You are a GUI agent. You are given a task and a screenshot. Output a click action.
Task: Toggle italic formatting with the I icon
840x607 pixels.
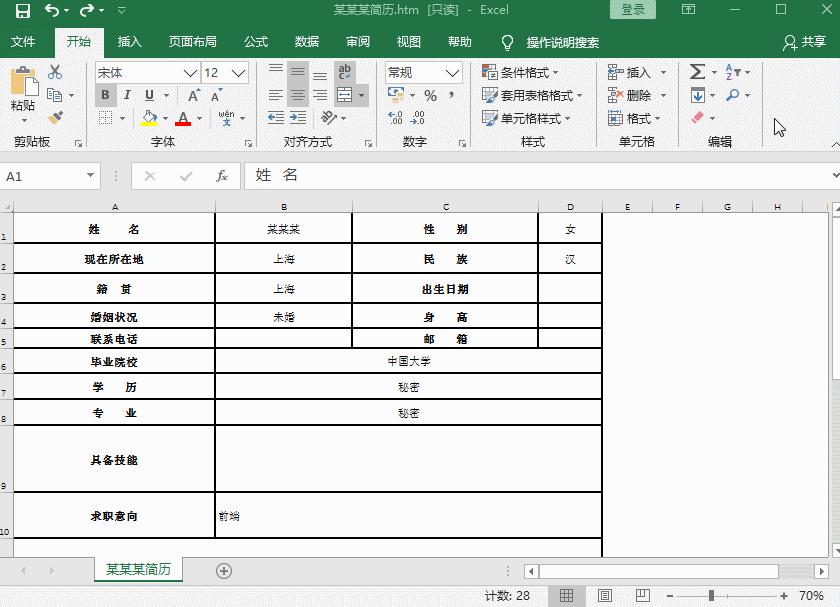(127, 93)
